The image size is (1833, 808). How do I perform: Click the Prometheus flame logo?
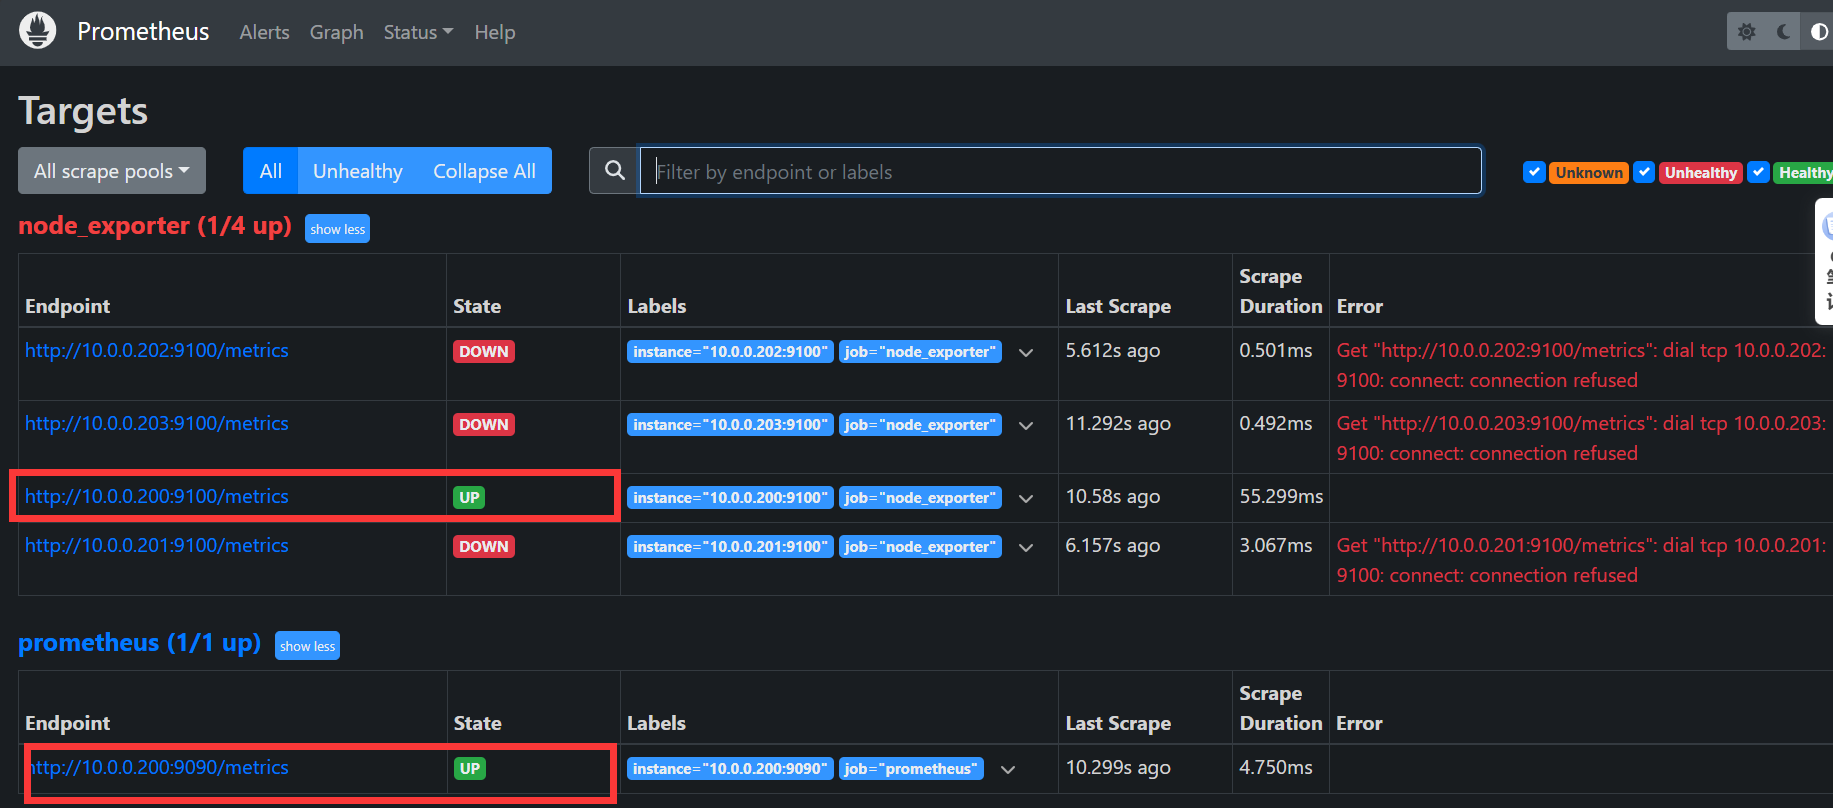click(x=38, y=31)
